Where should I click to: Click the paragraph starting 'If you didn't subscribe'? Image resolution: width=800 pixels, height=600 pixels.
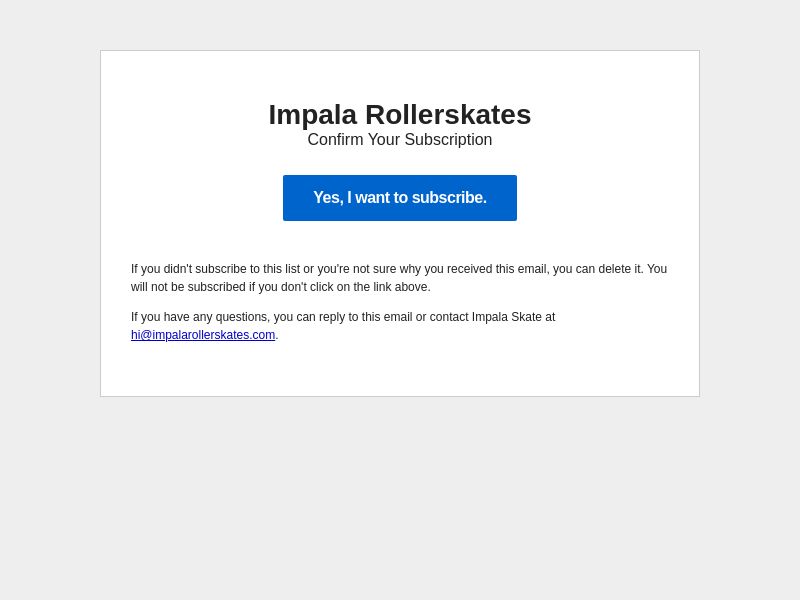point(399,278)
